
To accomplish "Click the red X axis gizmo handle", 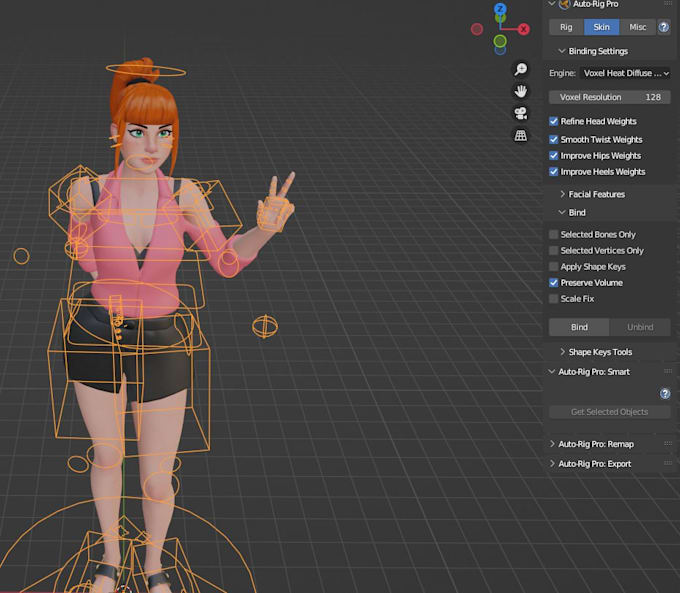I will [524, 29].
